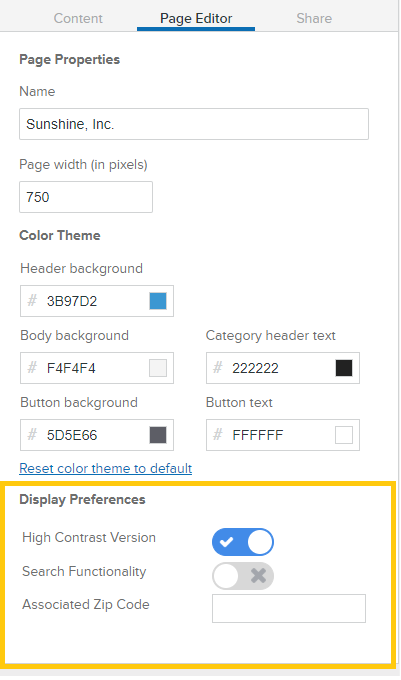
Task: Select the Page Editor tab
Action: 196,18
